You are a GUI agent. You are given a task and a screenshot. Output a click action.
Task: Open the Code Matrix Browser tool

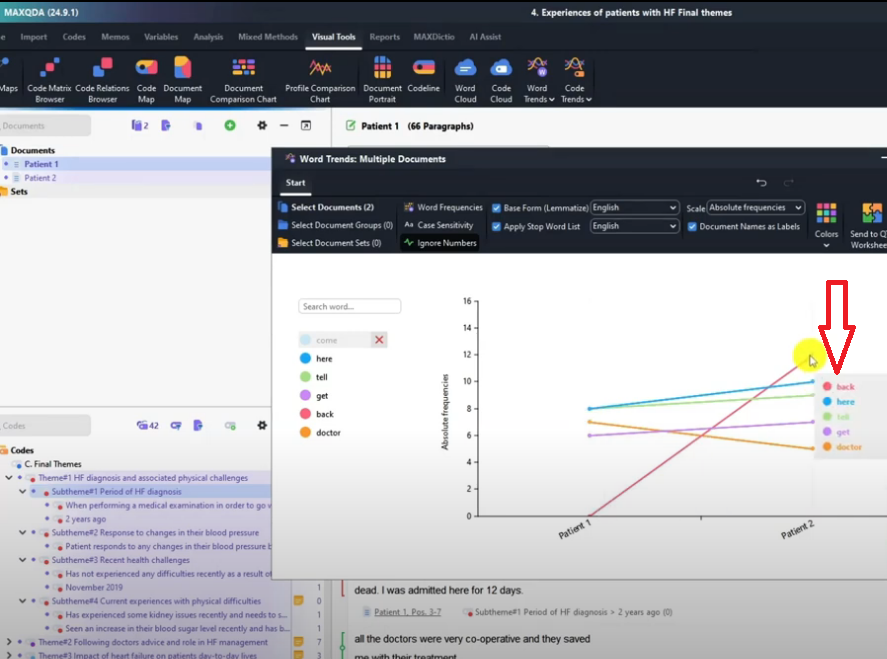[x=49, y=80]
